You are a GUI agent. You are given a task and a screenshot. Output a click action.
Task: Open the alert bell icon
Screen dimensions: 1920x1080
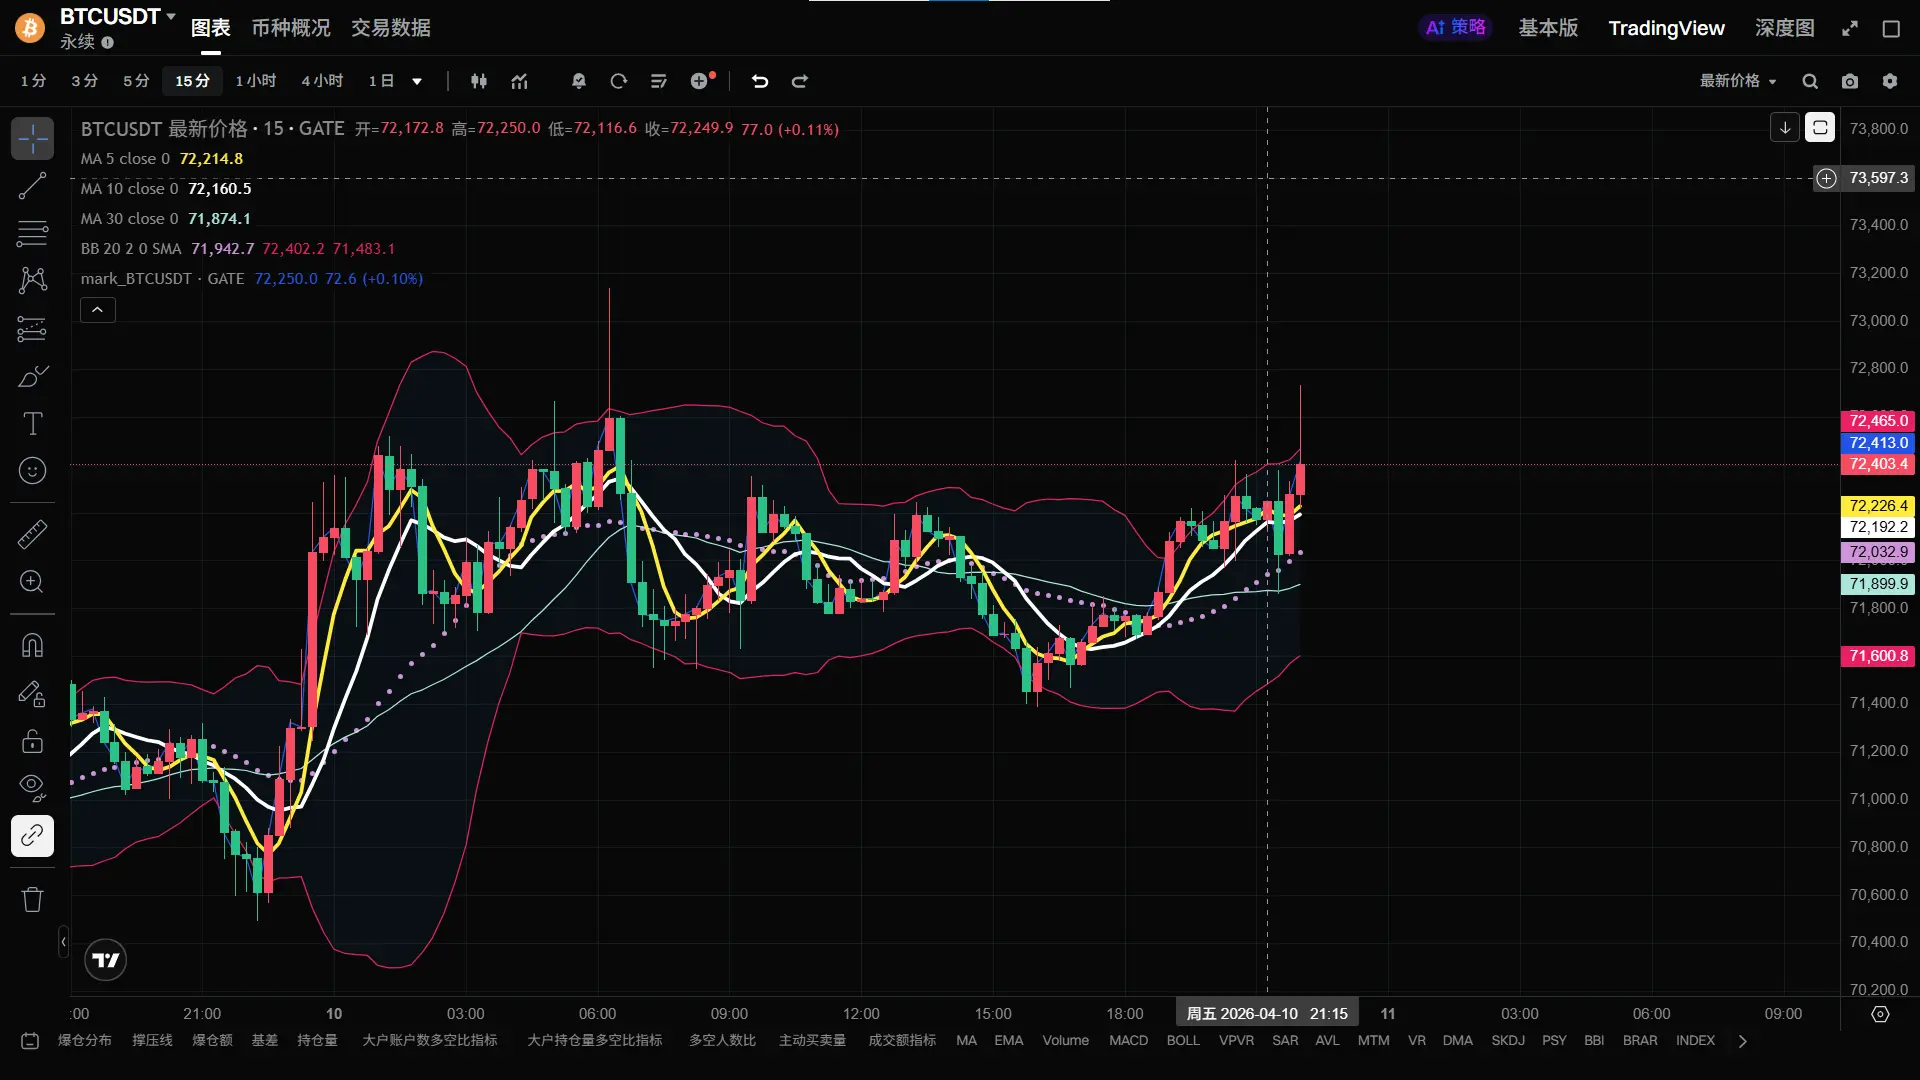578,81
